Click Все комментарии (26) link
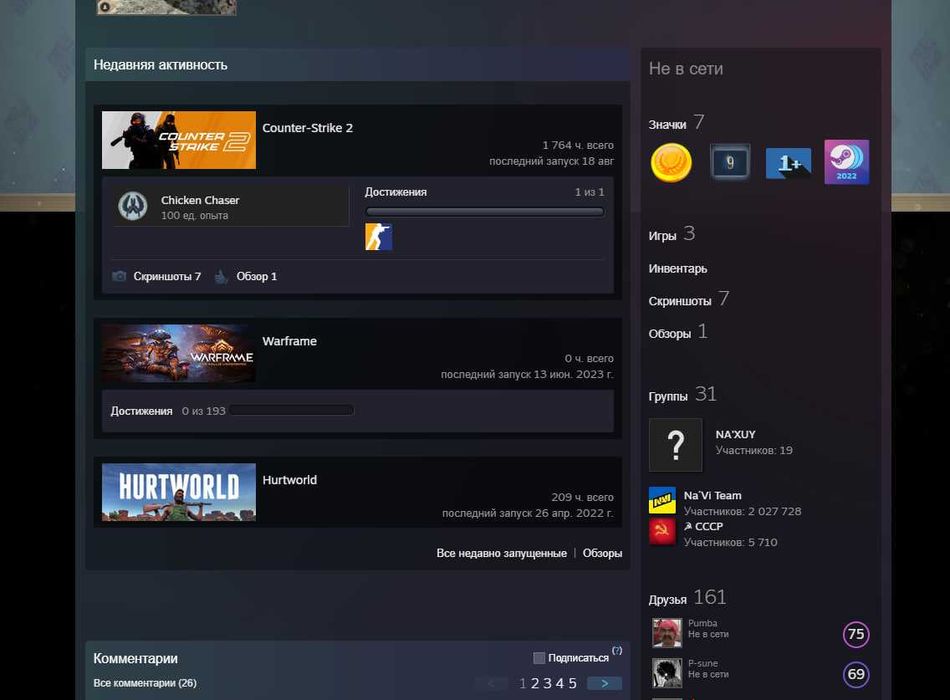Viewport: 950px width, 700px height. pyautogui.click(x=145, y=683)
